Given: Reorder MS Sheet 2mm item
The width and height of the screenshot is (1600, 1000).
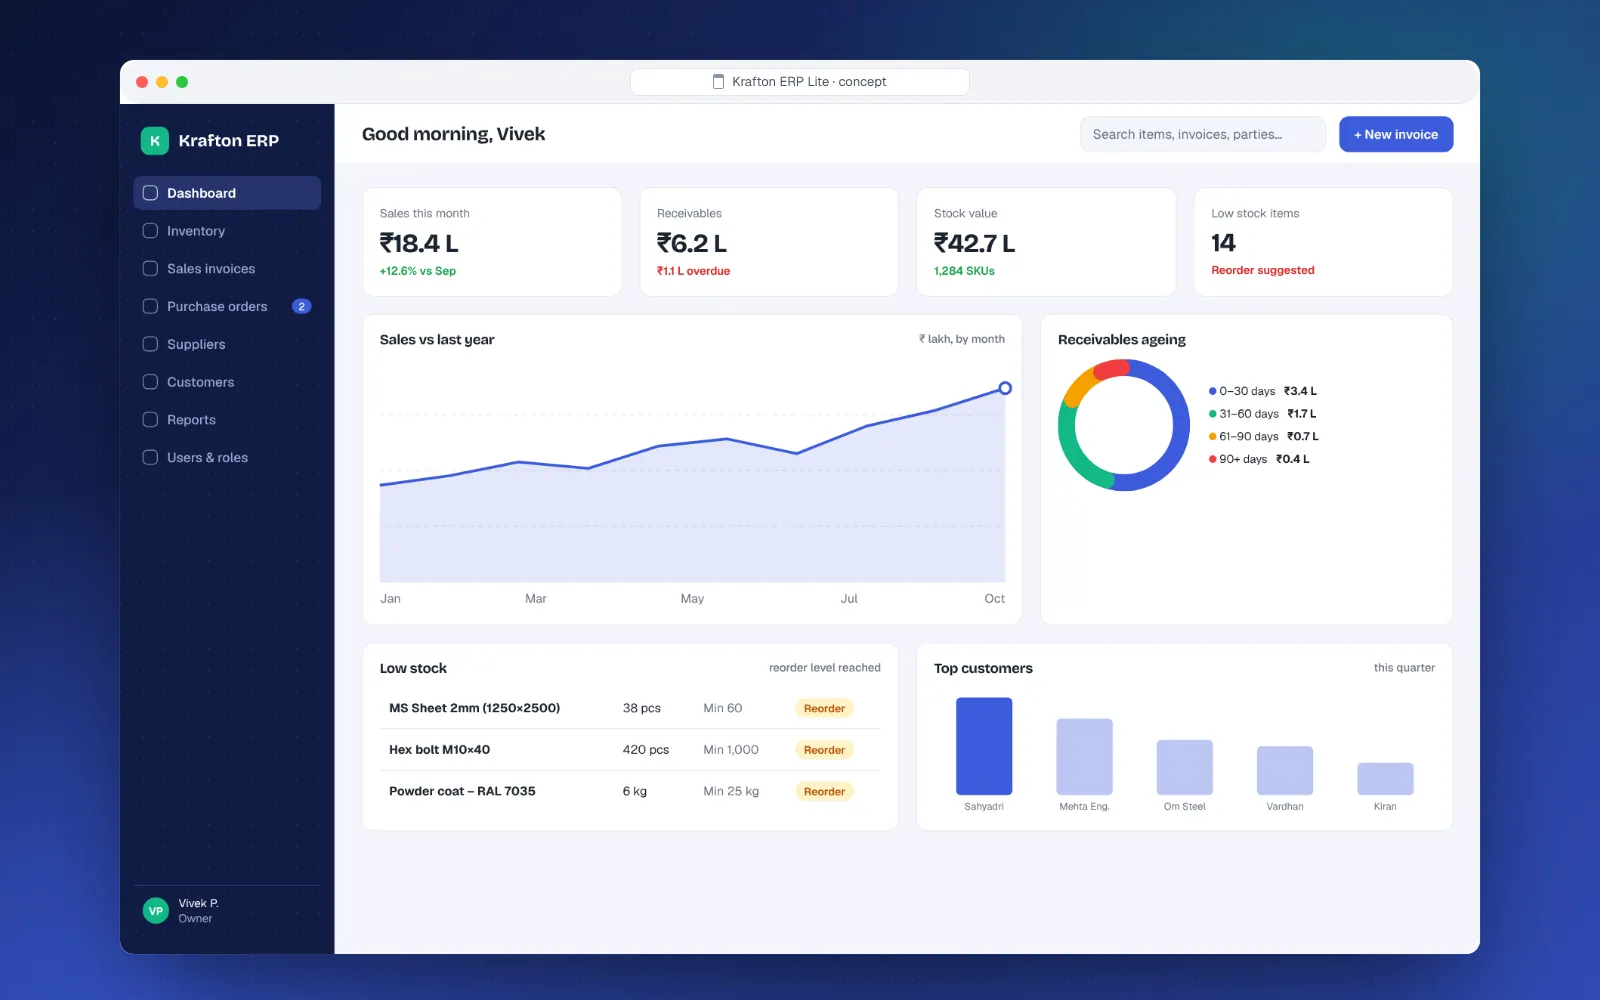Looking at the screenshot, I should click(x=825, y=708).
